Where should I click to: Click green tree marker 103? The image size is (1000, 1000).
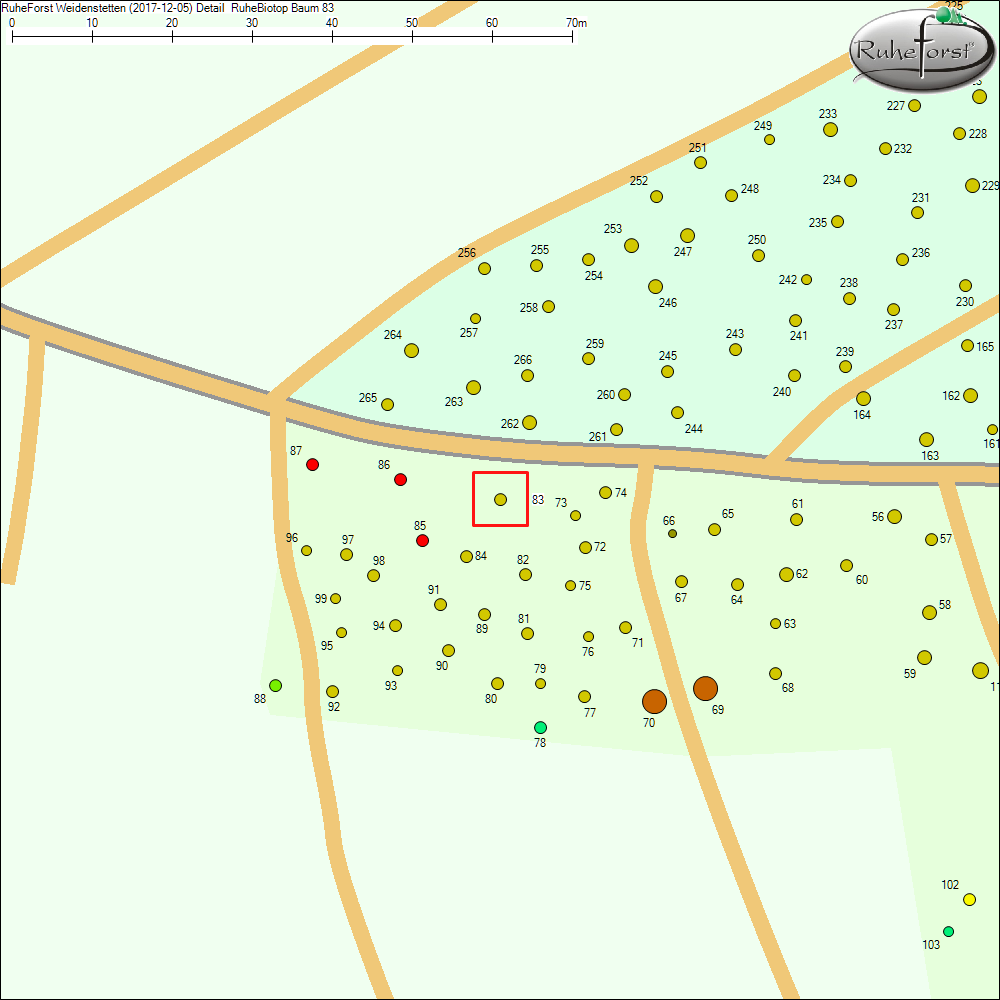coord(948,932)
